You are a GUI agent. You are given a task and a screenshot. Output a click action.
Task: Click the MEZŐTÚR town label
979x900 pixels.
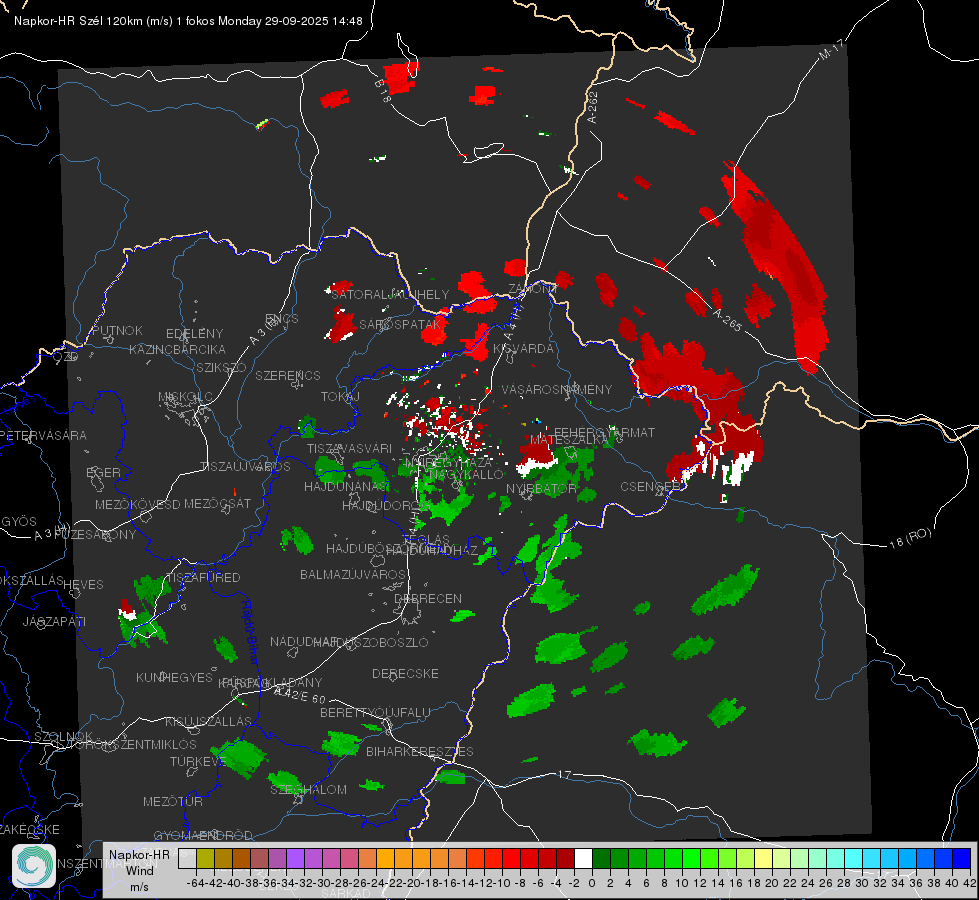click(x=173, y=801)
